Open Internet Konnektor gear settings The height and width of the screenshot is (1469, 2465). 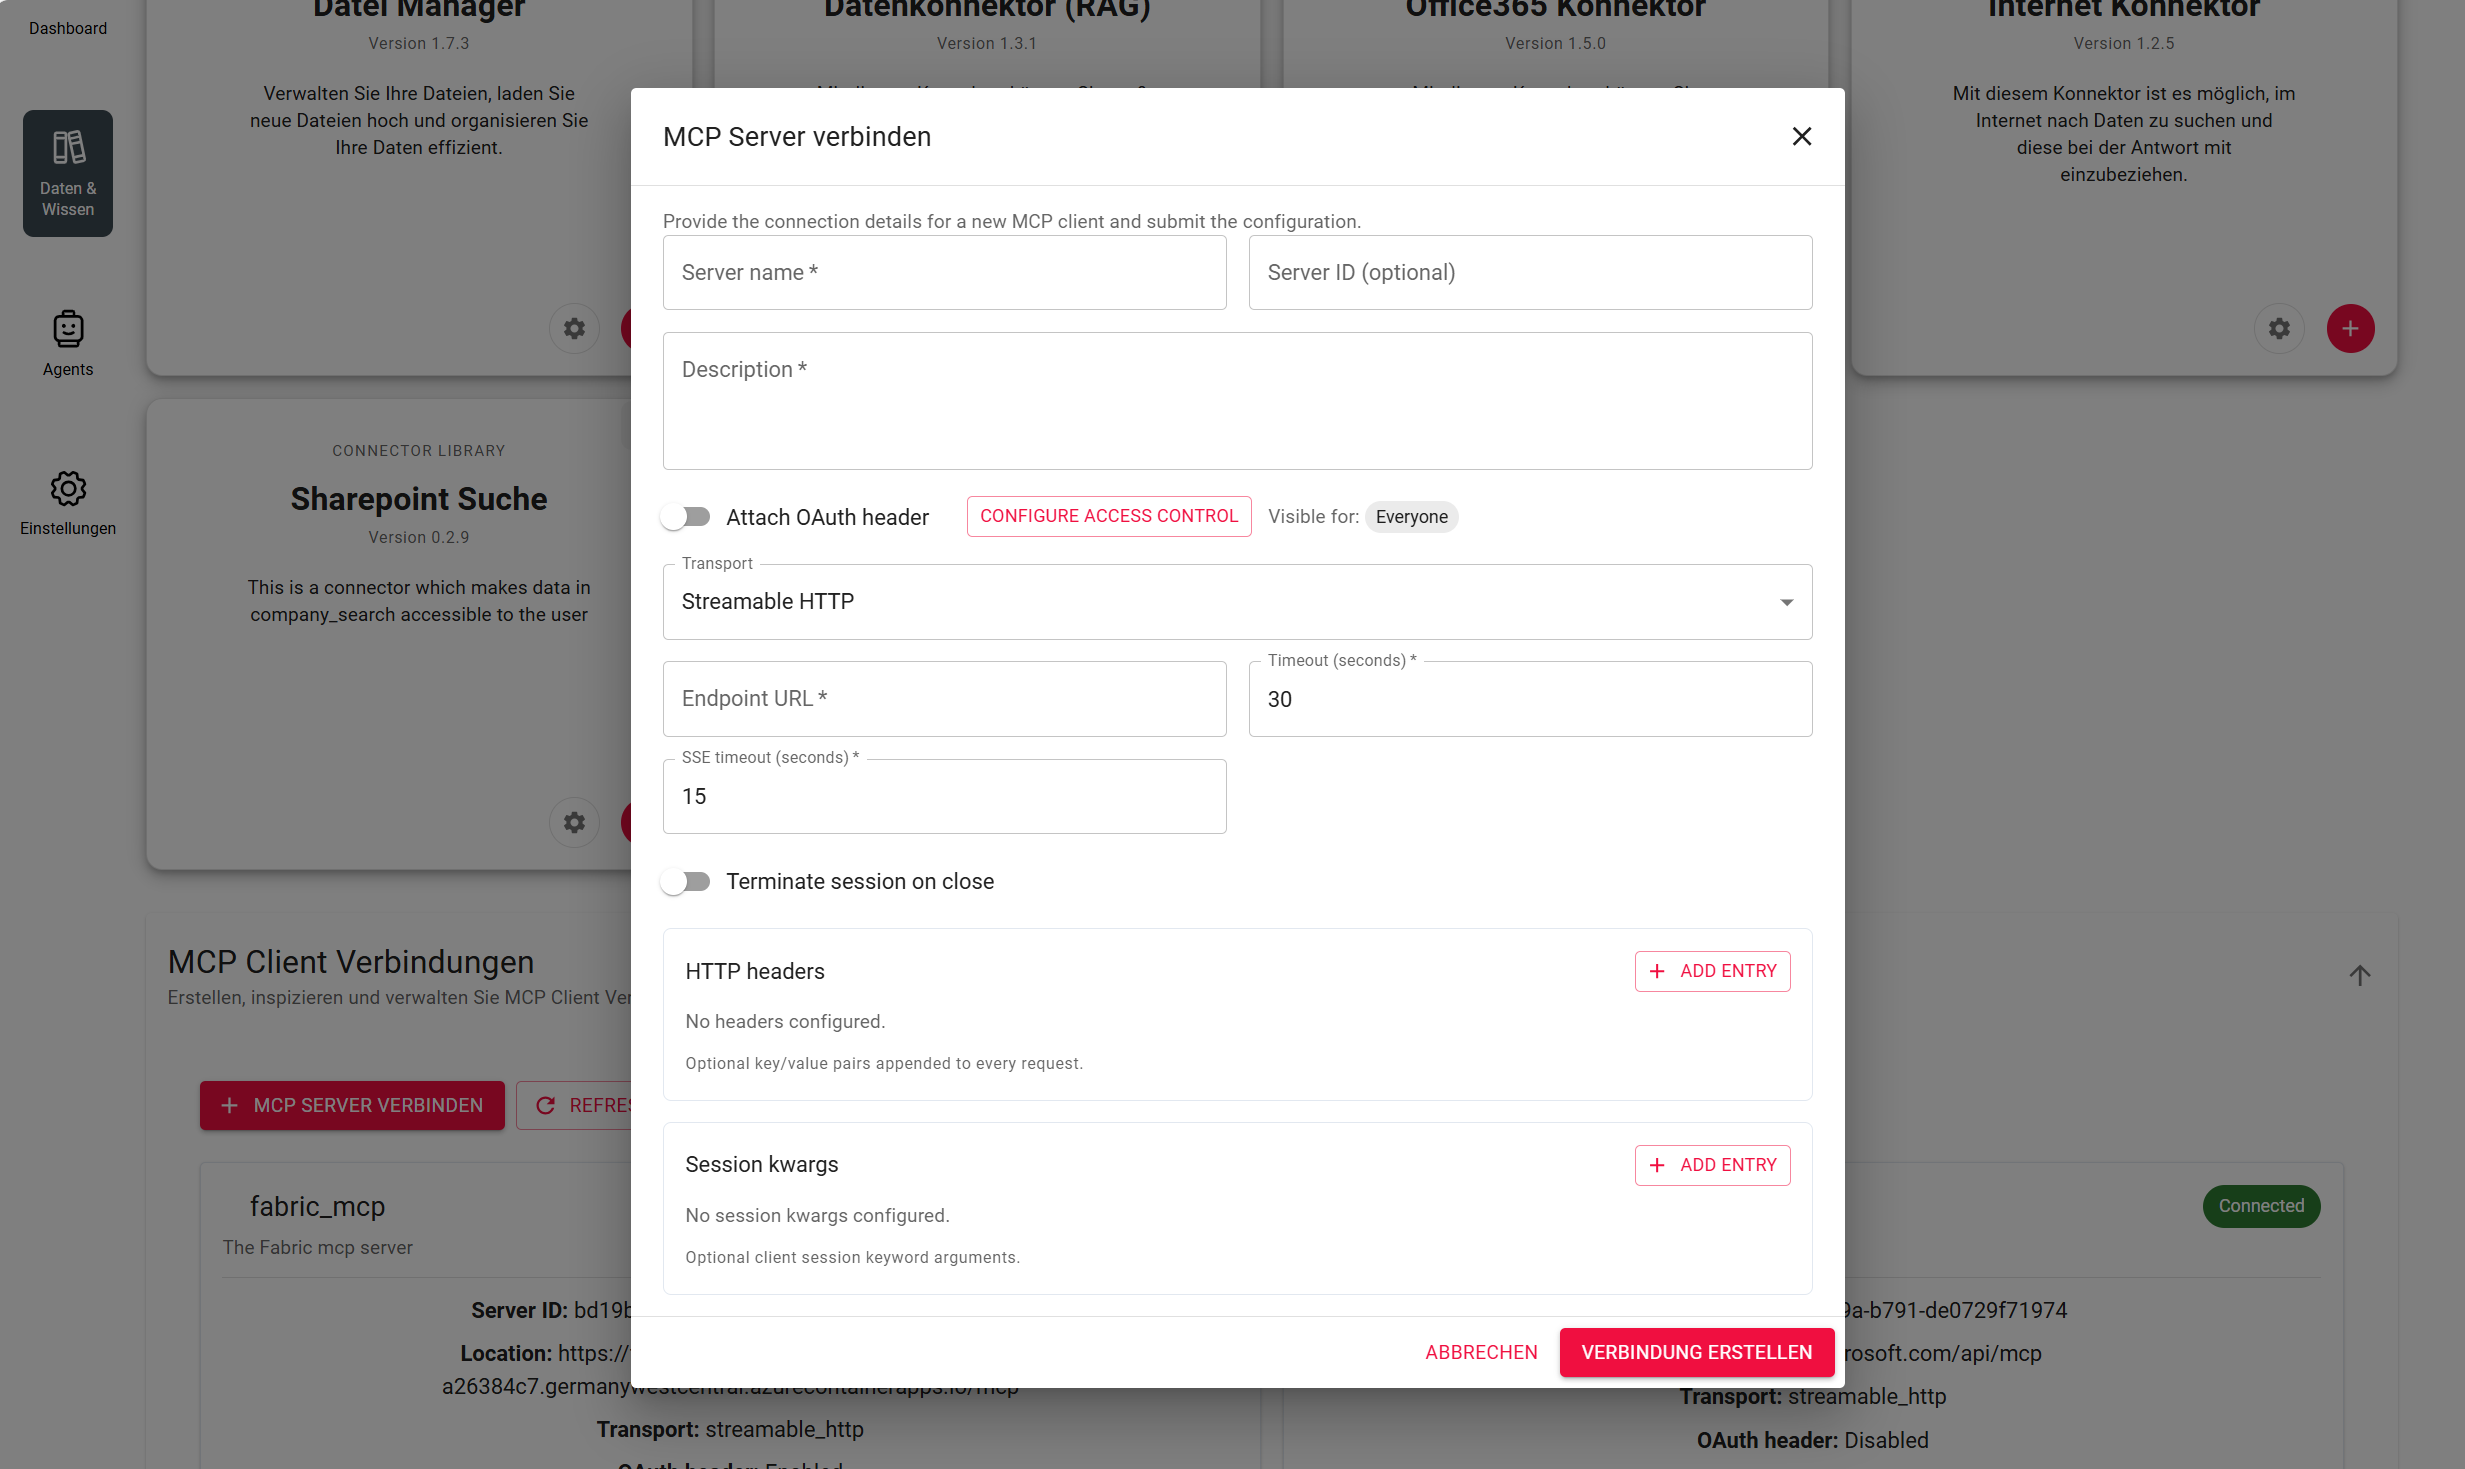point(2279,328)
